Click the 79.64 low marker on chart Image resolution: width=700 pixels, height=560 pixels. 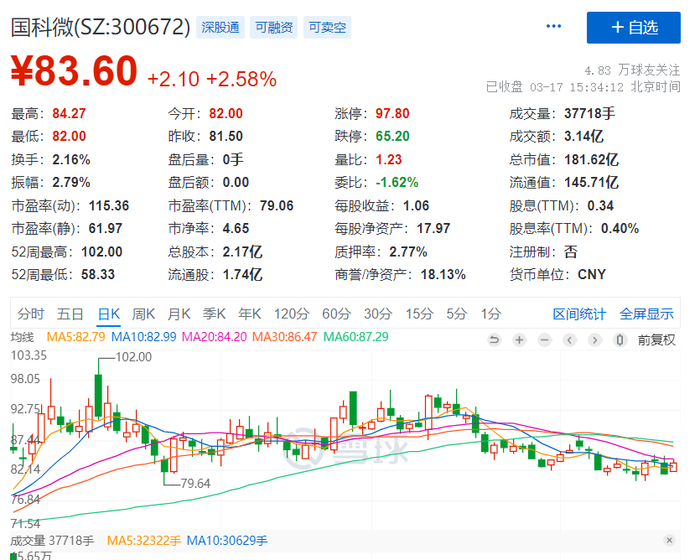coord(195,483)
